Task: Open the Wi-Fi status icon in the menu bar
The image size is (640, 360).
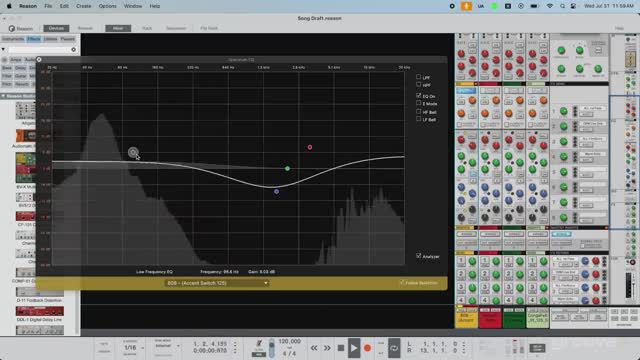Action: pyautogui.click(x=550, y=6)
